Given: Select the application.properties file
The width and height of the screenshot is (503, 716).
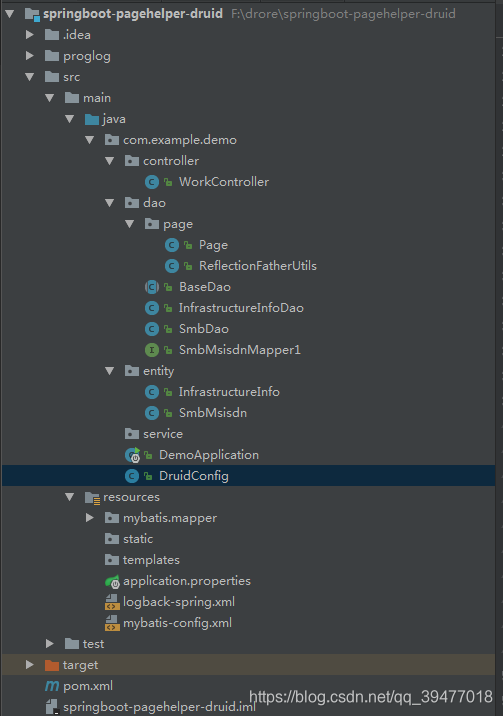Looking at the screenshot, I should [187, 581].
